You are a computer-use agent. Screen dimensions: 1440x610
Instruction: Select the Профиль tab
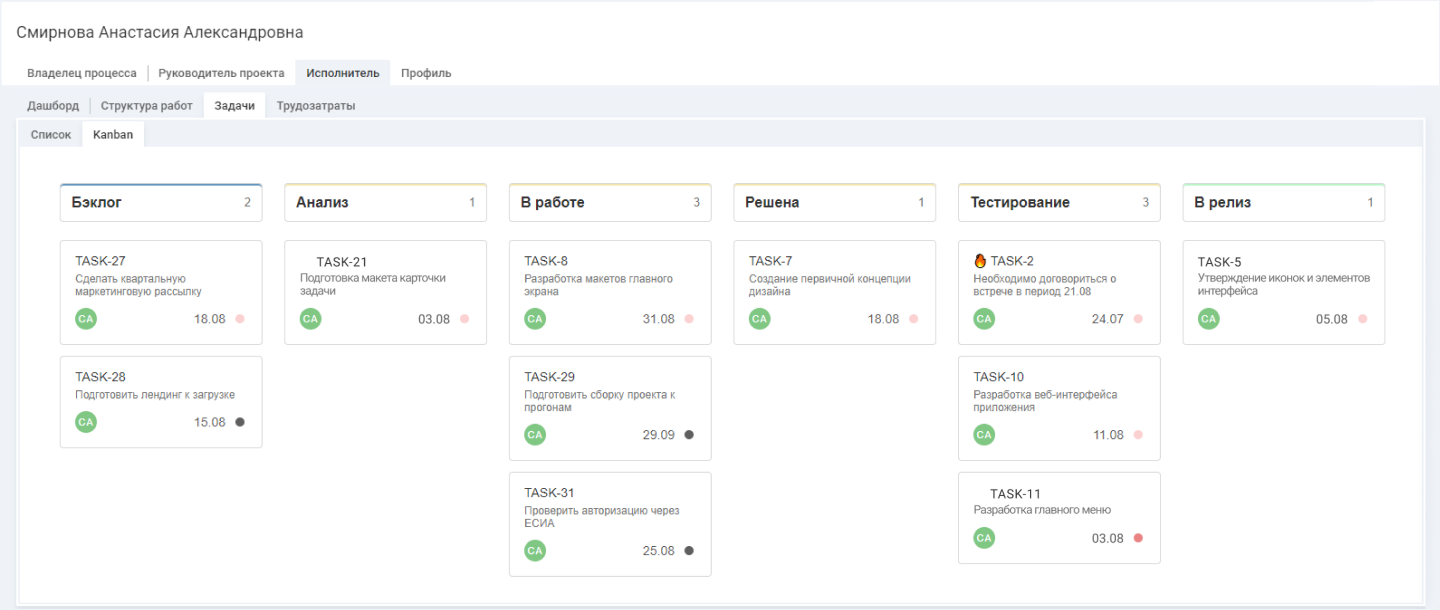426,73
